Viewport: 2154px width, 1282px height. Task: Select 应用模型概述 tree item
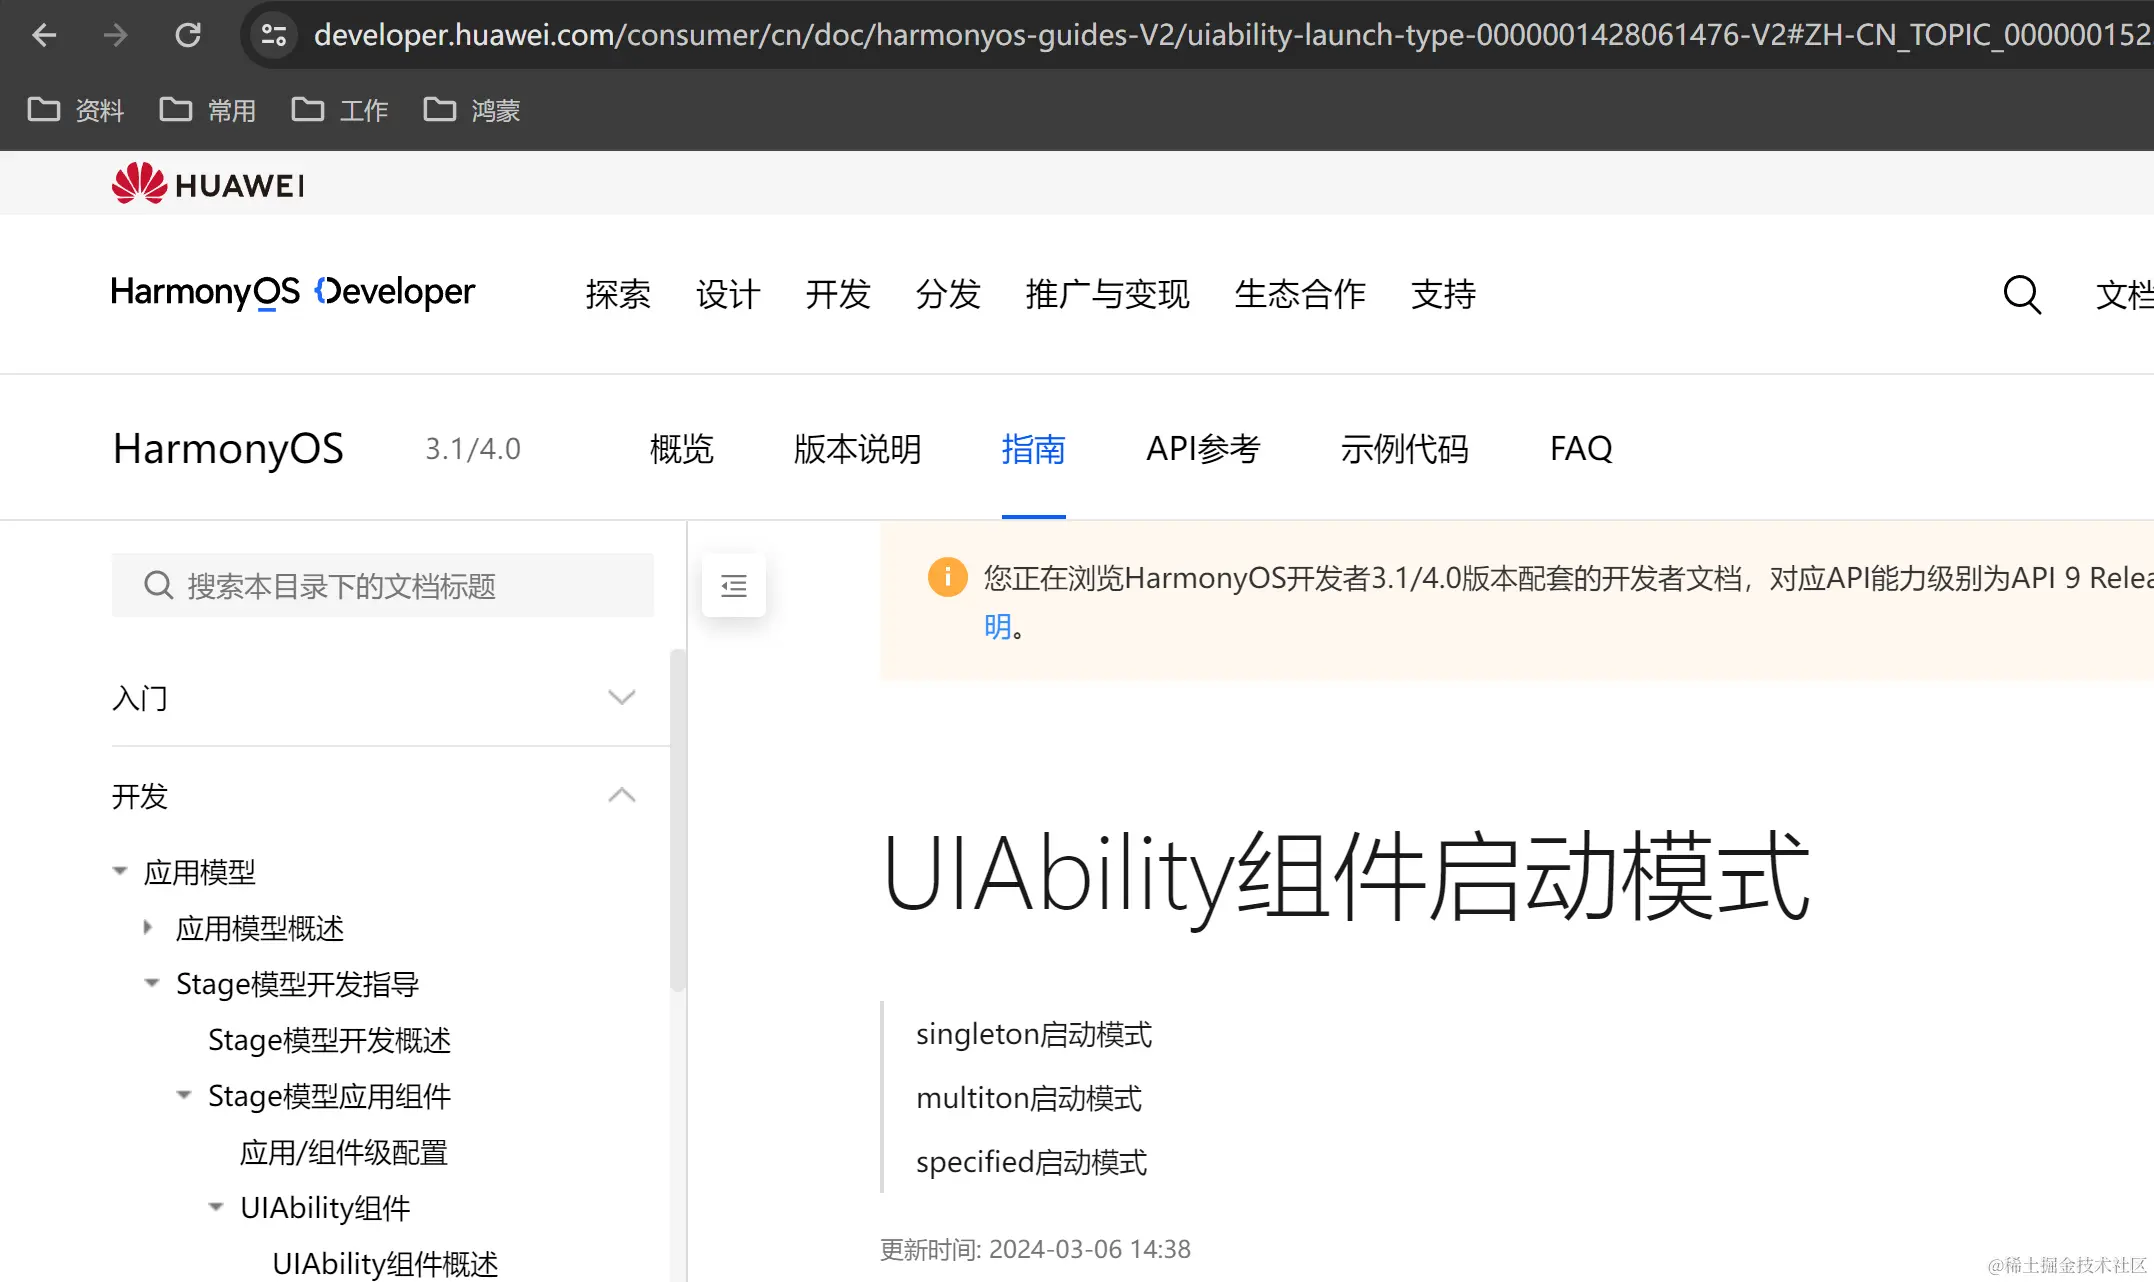(x=260, y=928)
